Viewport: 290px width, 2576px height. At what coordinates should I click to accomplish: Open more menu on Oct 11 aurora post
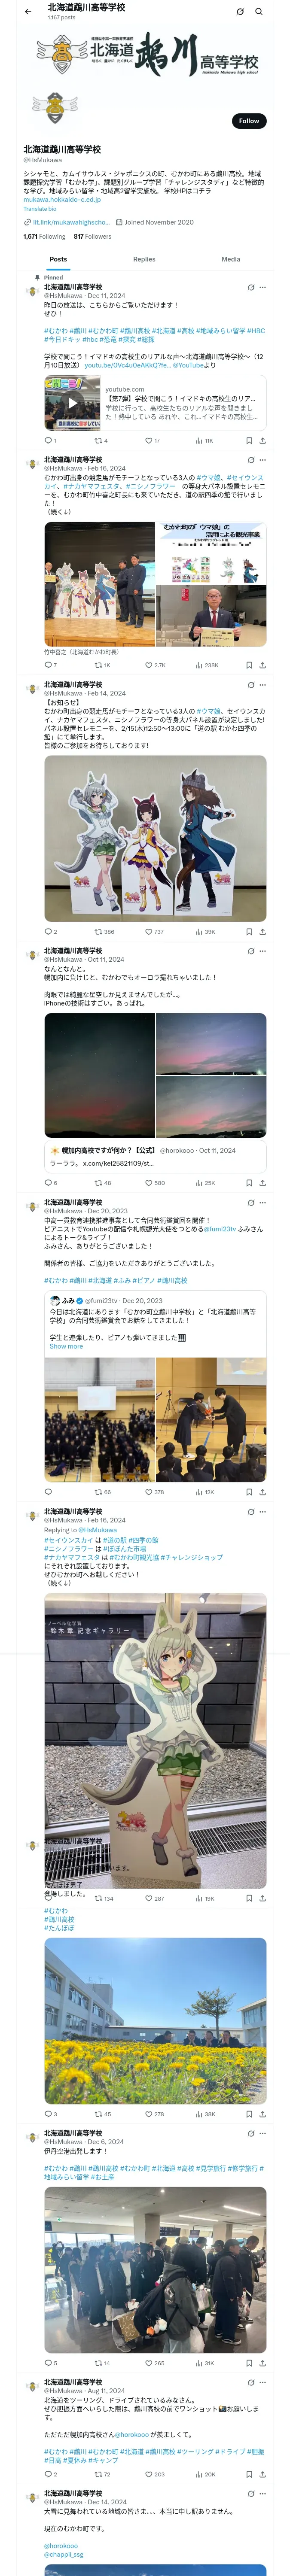[263, 951]
